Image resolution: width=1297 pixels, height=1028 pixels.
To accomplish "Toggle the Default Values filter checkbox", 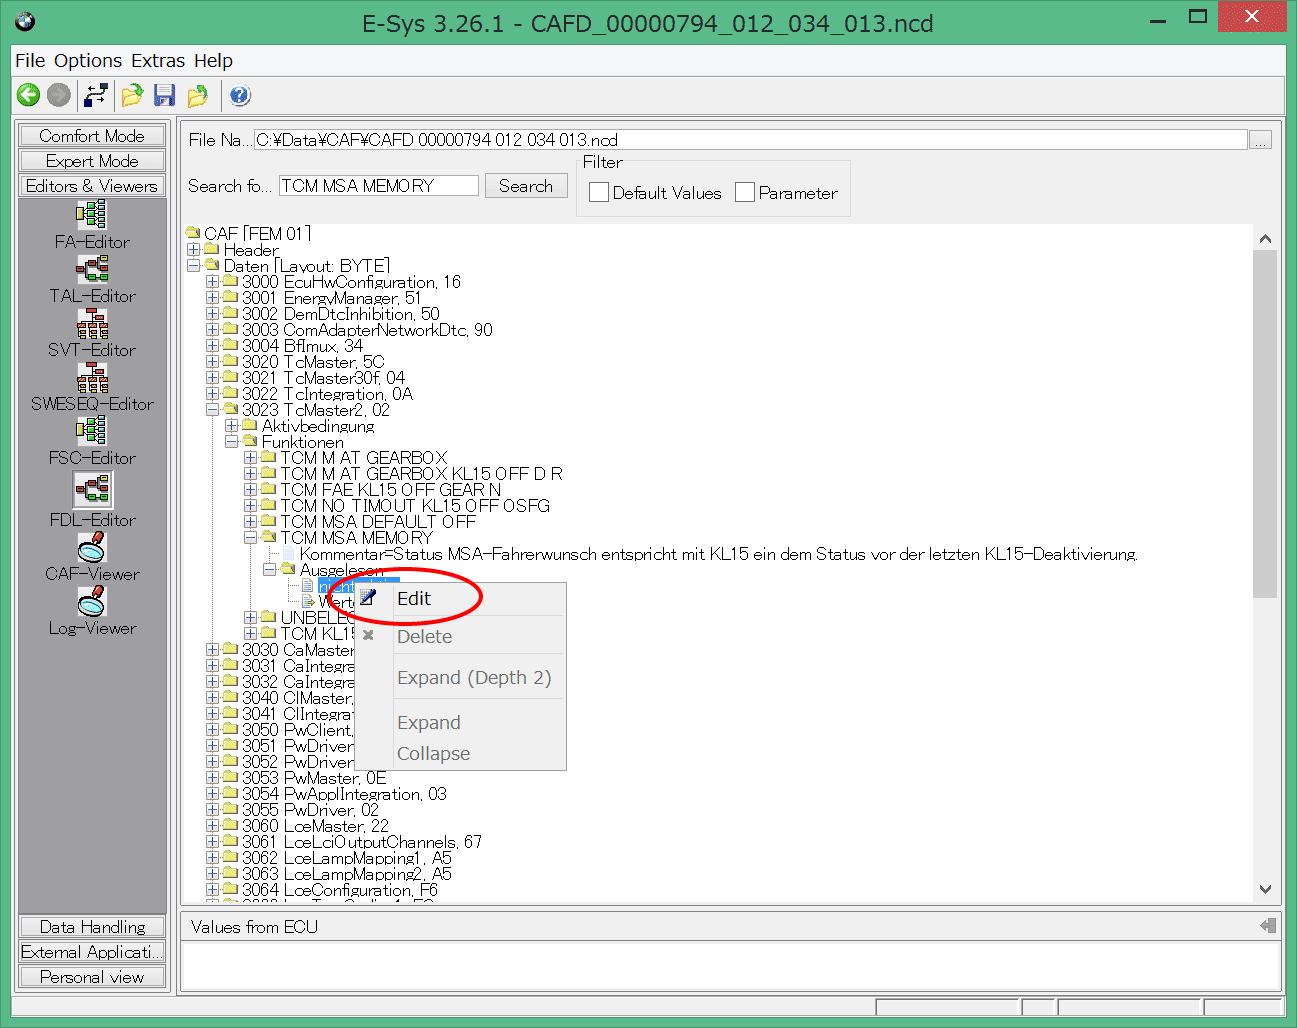I will [x=599, y=192].
